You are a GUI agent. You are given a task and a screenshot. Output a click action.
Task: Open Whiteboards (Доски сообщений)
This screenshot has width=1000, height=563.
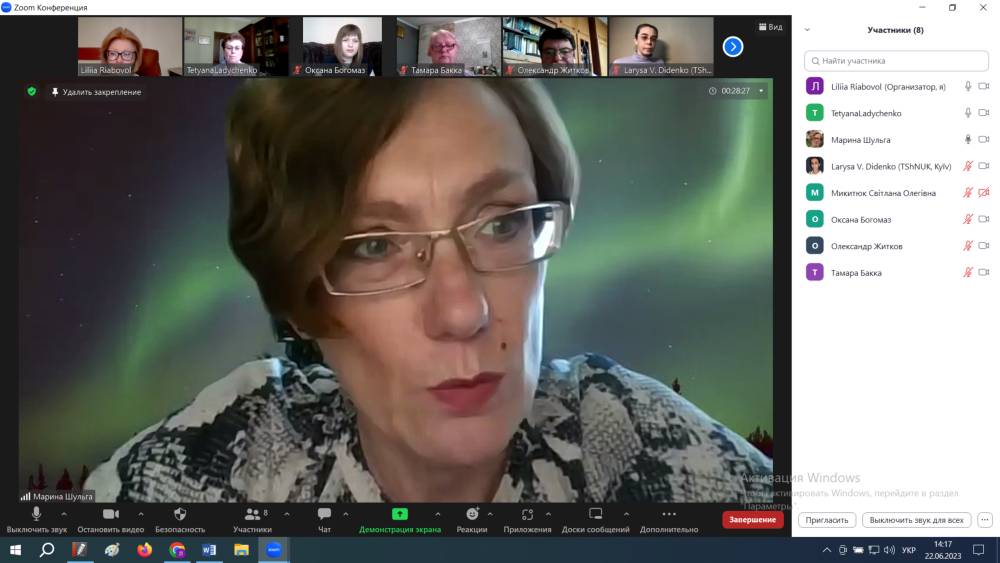click(x=596, y=514)
